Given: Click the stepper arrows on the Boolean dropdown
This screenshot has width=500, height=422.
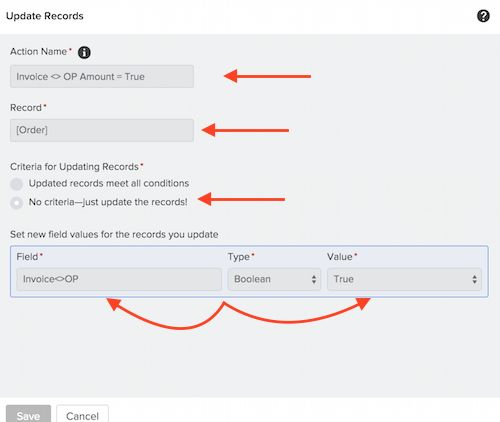Looking at the screenshot, I should (314, 279).
